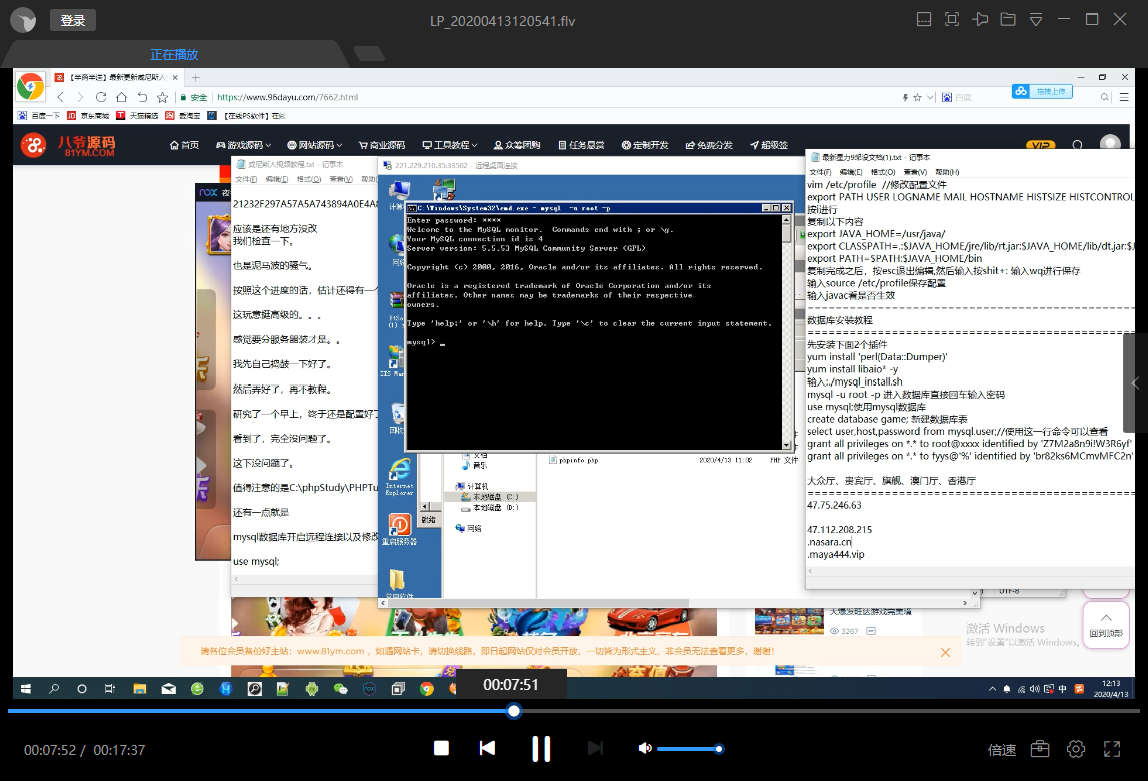
Task: Open 格式(O) menu in right Notepad
Action: [x=883, y=172]
